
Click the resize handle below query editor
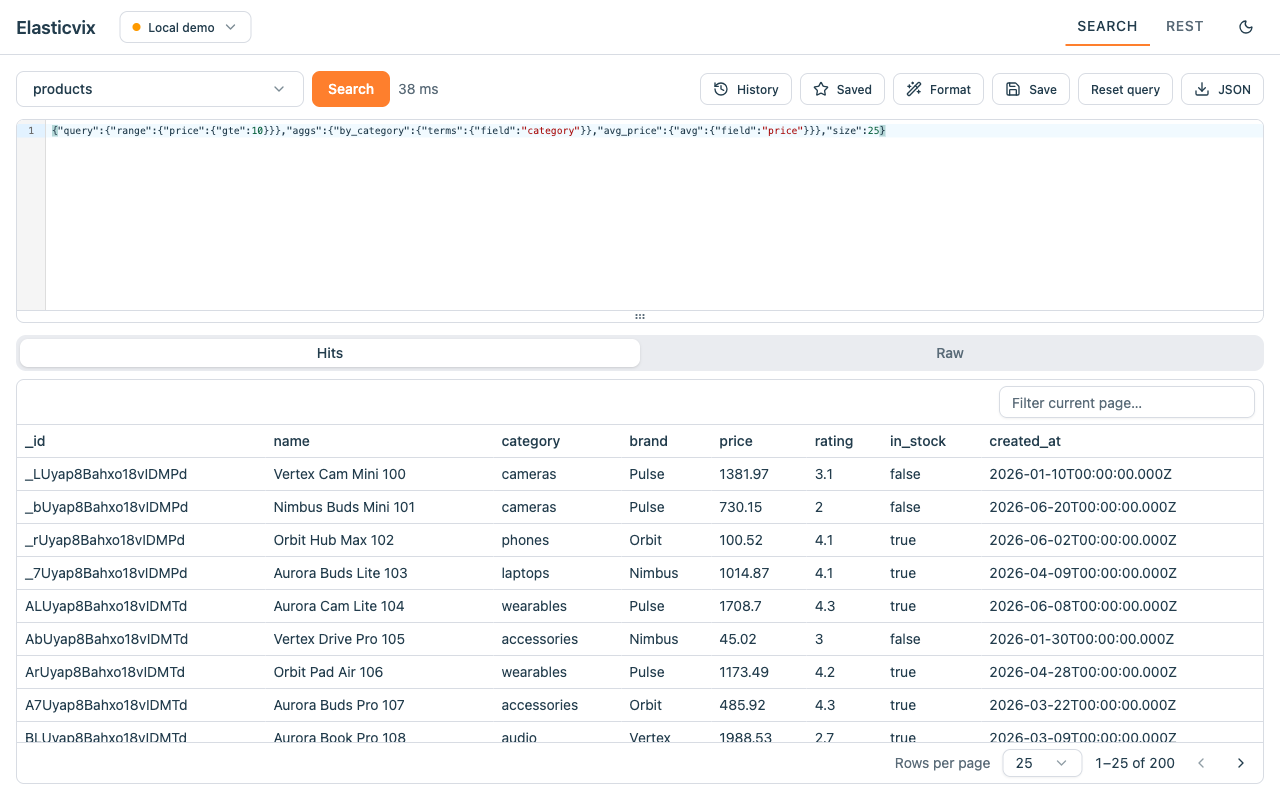(640, 316)
